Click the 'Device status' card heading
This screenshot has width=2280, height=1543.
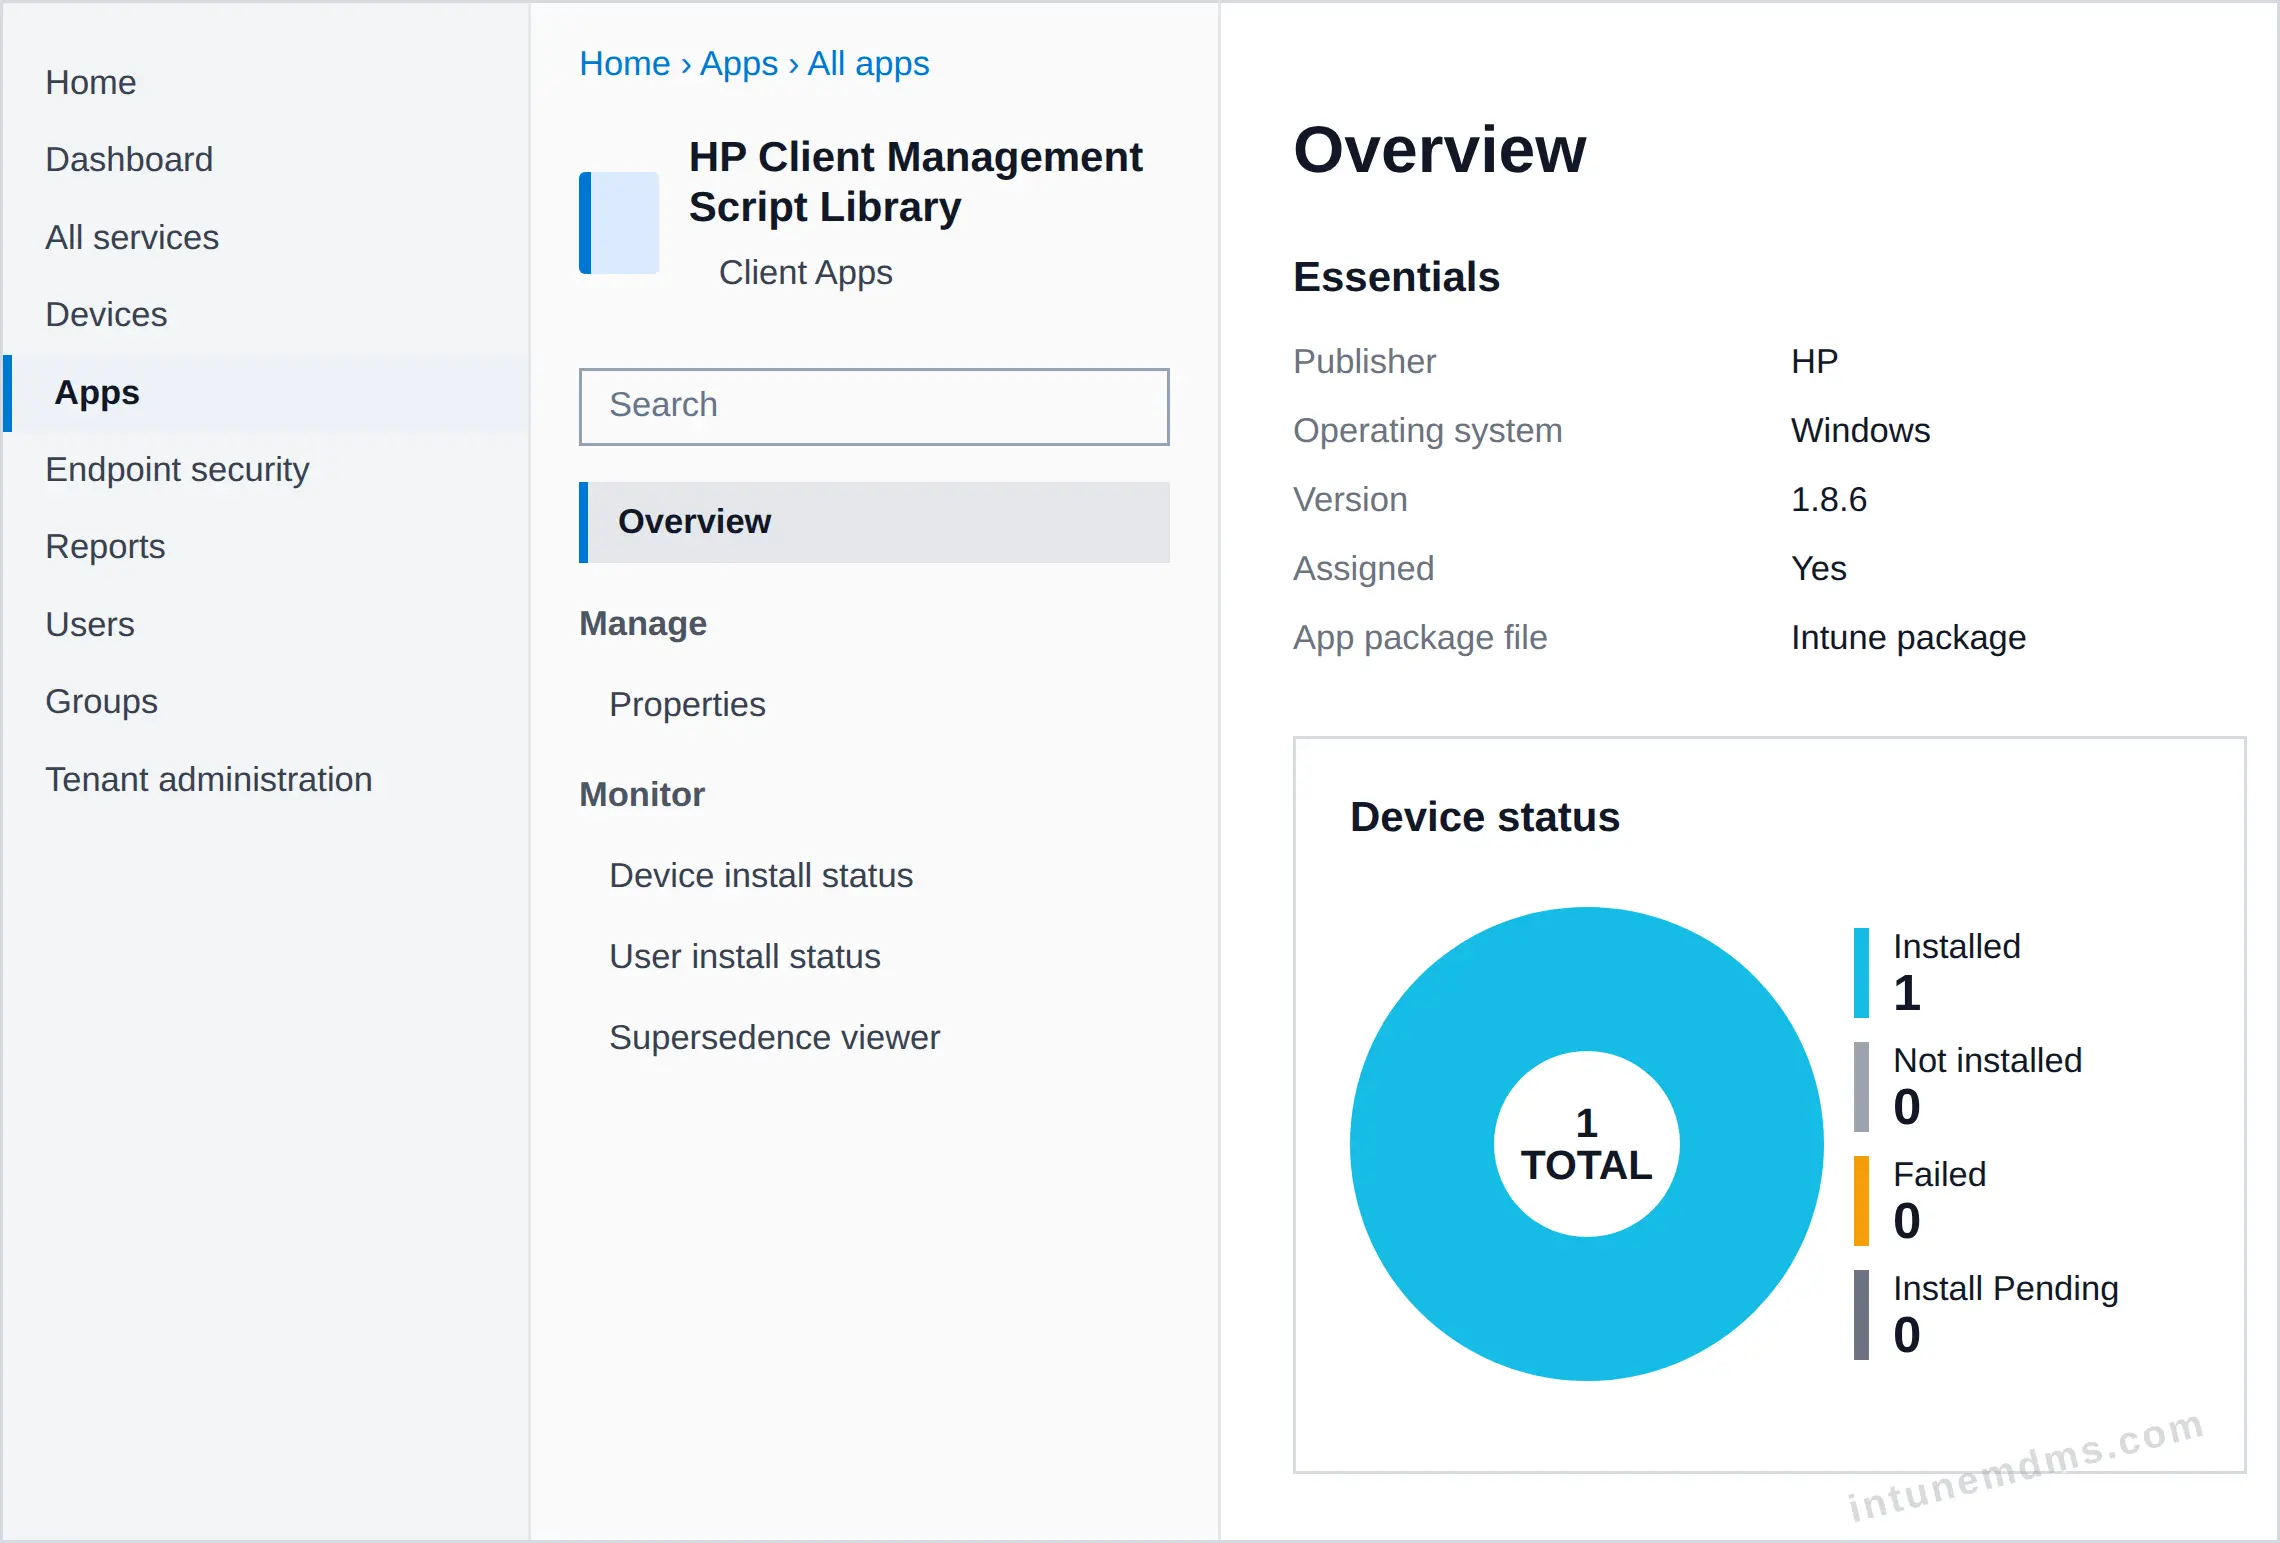[x=1485, y=817]
